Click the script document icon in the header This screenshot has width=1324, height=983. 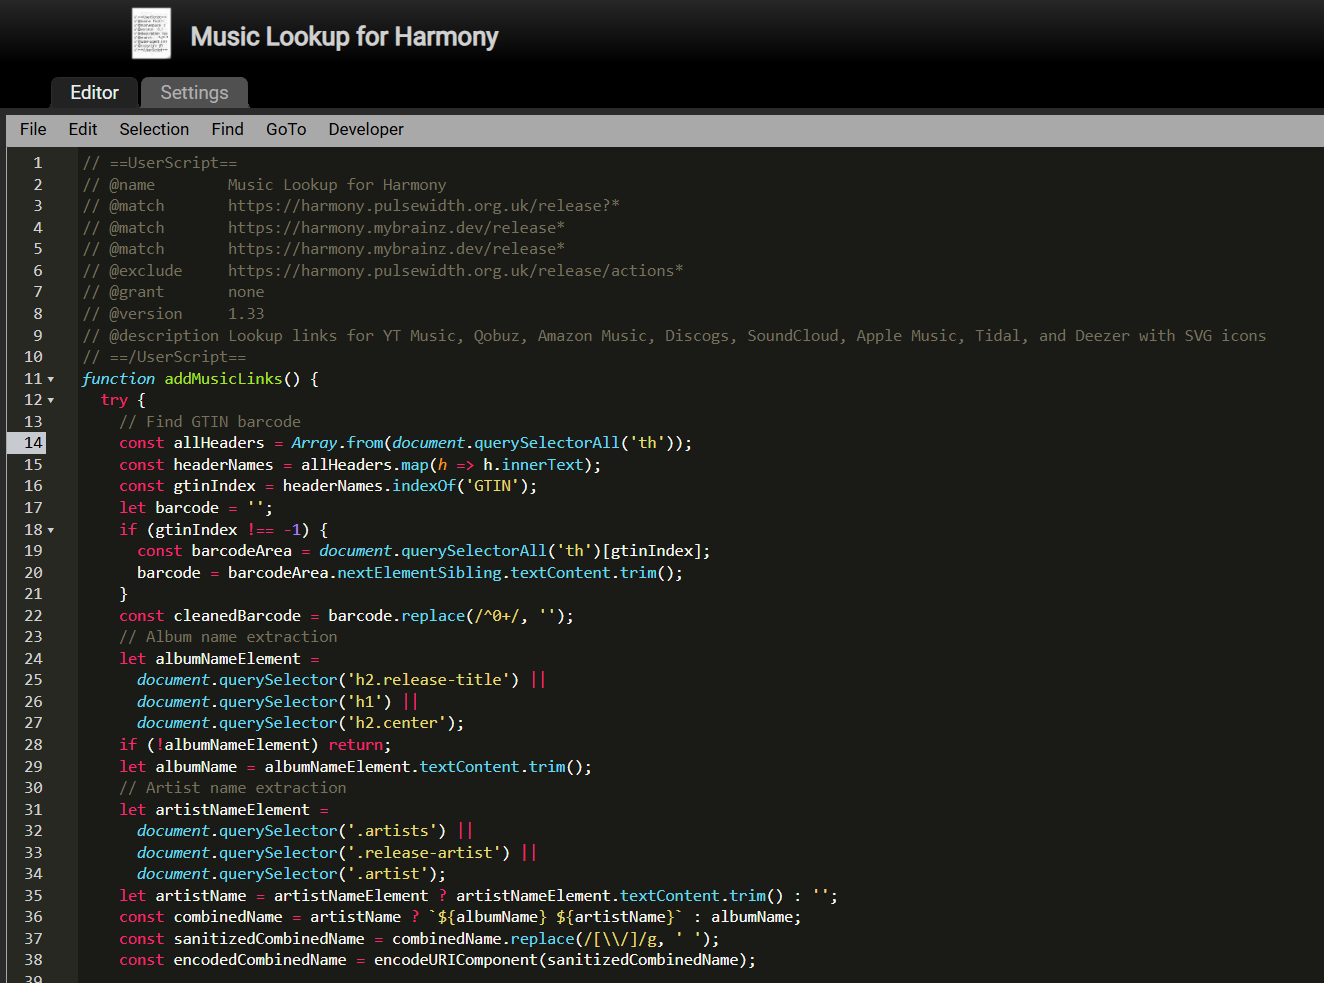151,33
